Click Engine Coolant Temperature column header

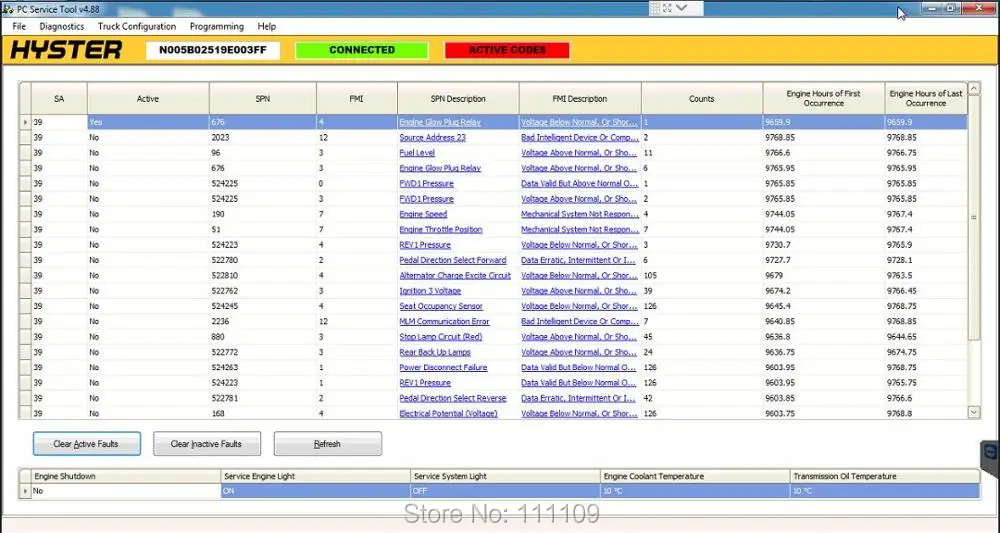click(x=695, y=476)
